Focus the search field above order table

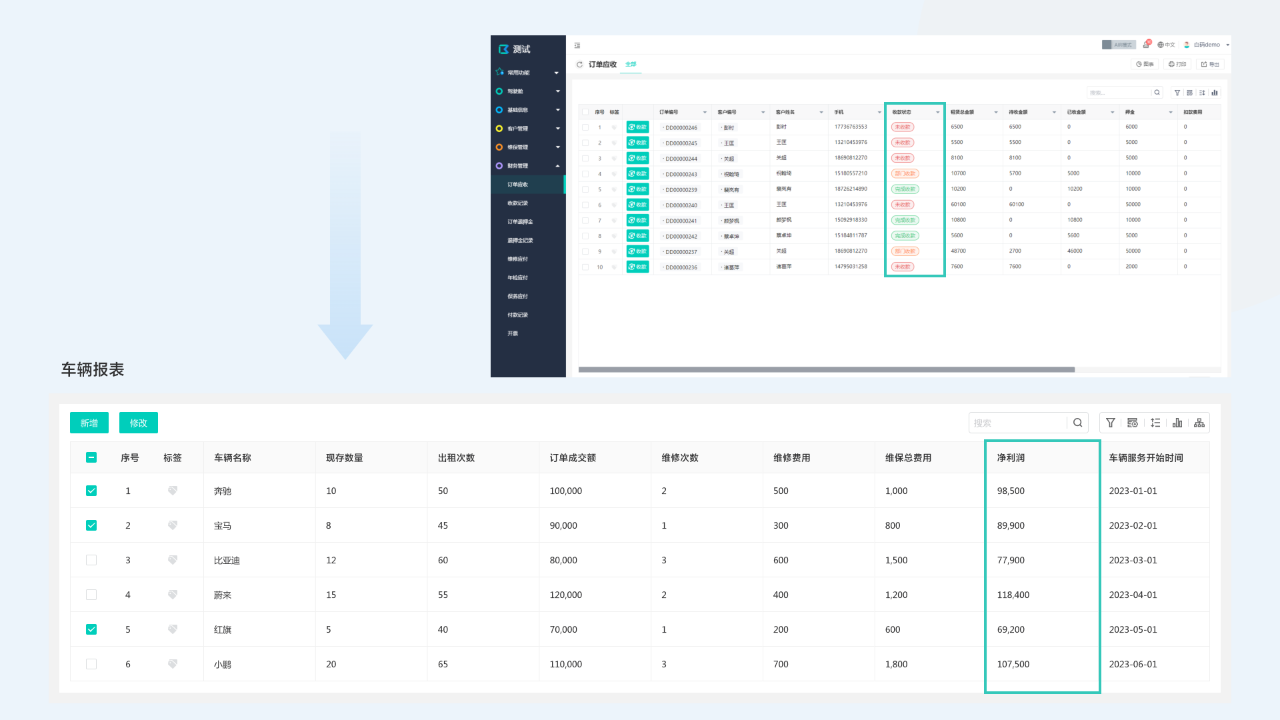pos(1120,92)
